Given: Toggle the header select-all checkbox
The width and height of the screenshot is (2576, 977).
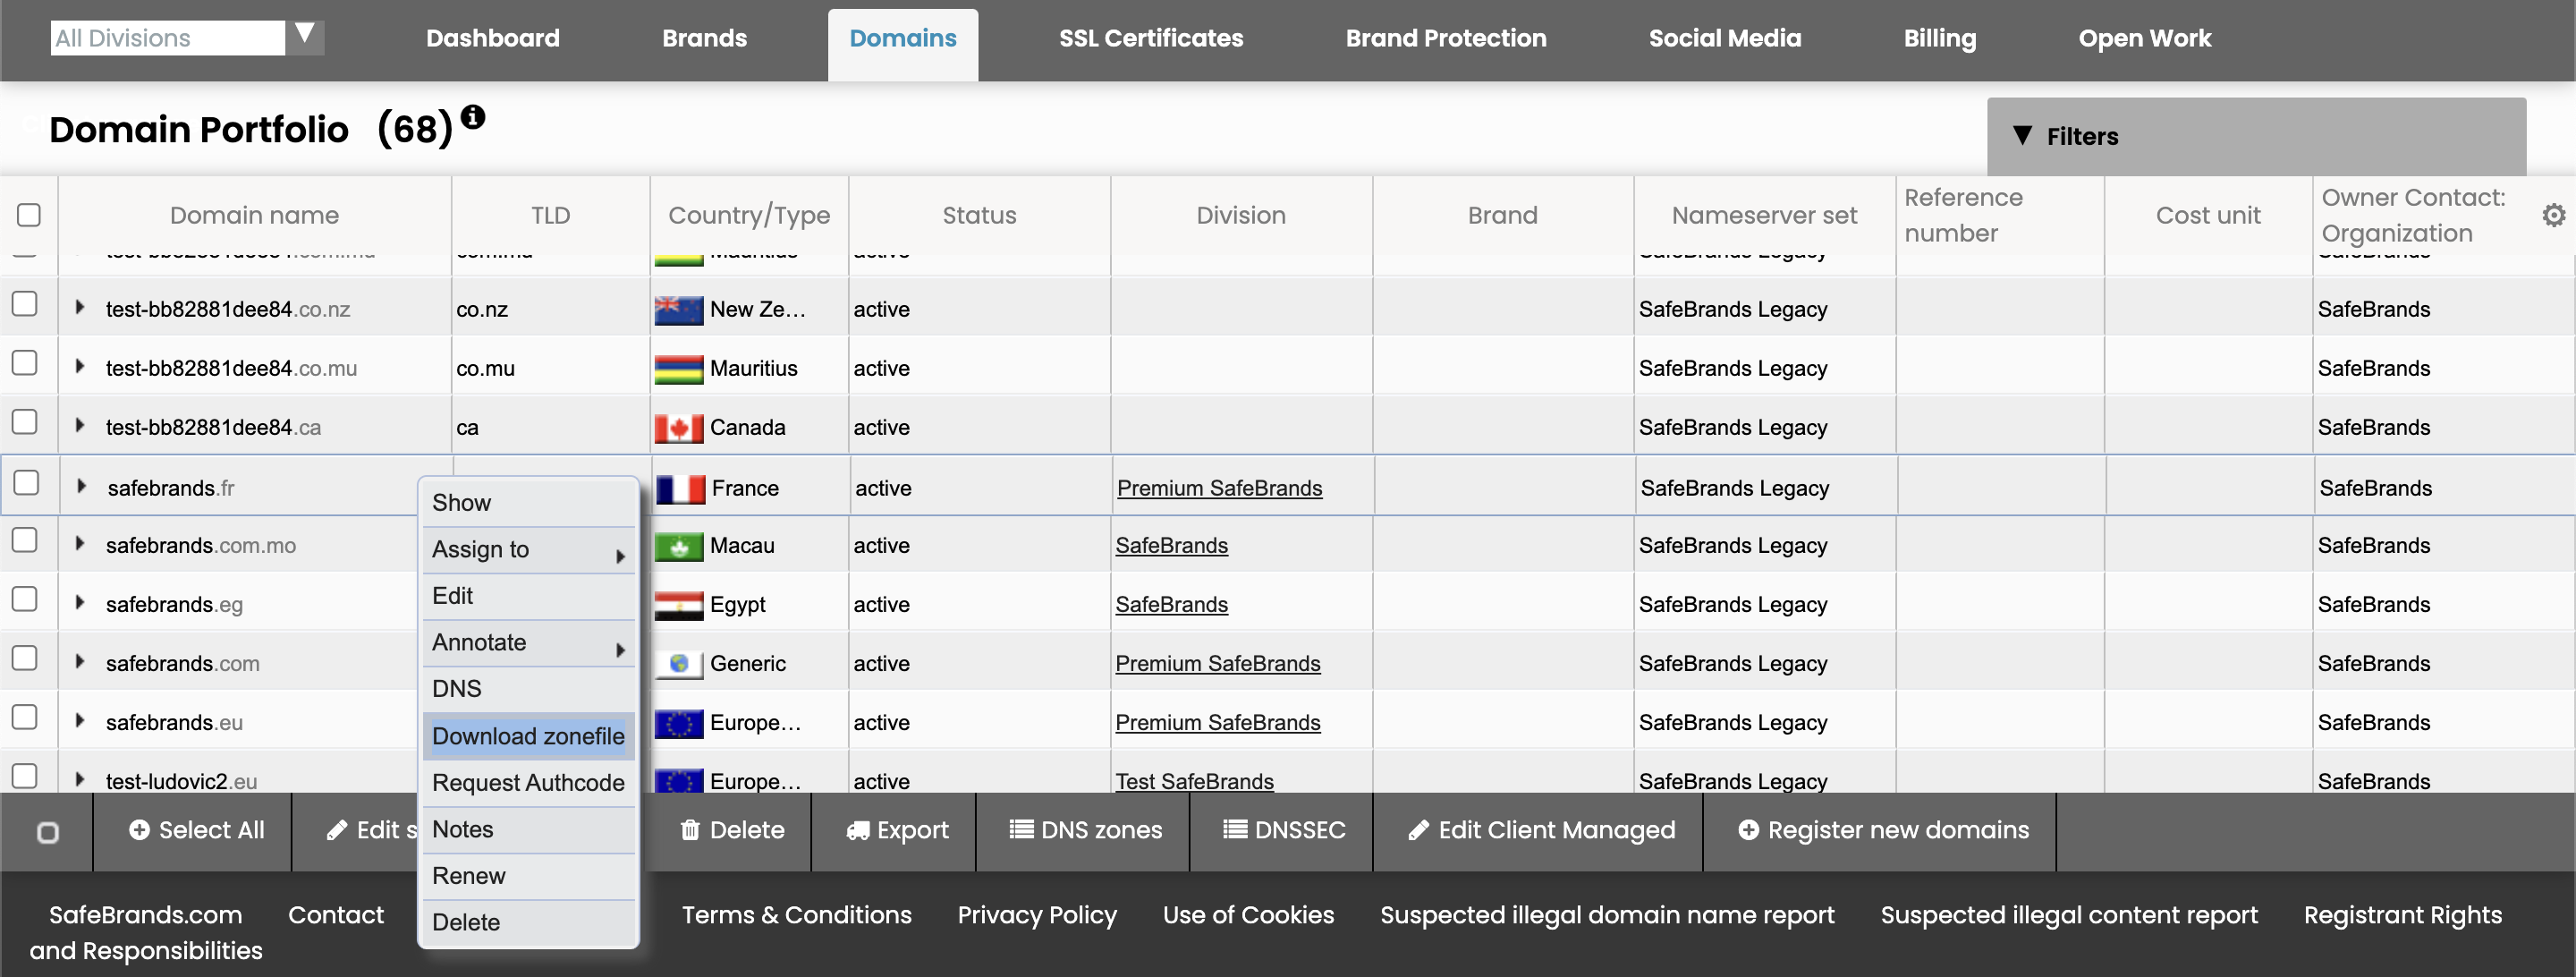Looking at the screenshot, I should click(x=29, y=215).
